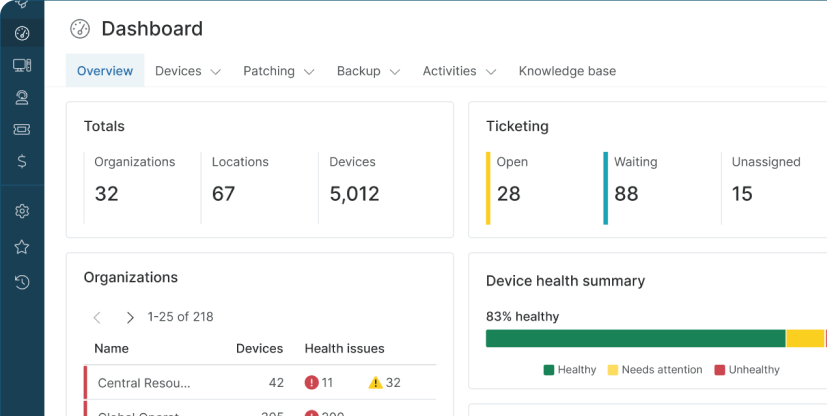Image resolution: width=827 pixels, height=416 pixels.
Task: Open the favorites star icon in sidebar
Action: click(22, 247)
